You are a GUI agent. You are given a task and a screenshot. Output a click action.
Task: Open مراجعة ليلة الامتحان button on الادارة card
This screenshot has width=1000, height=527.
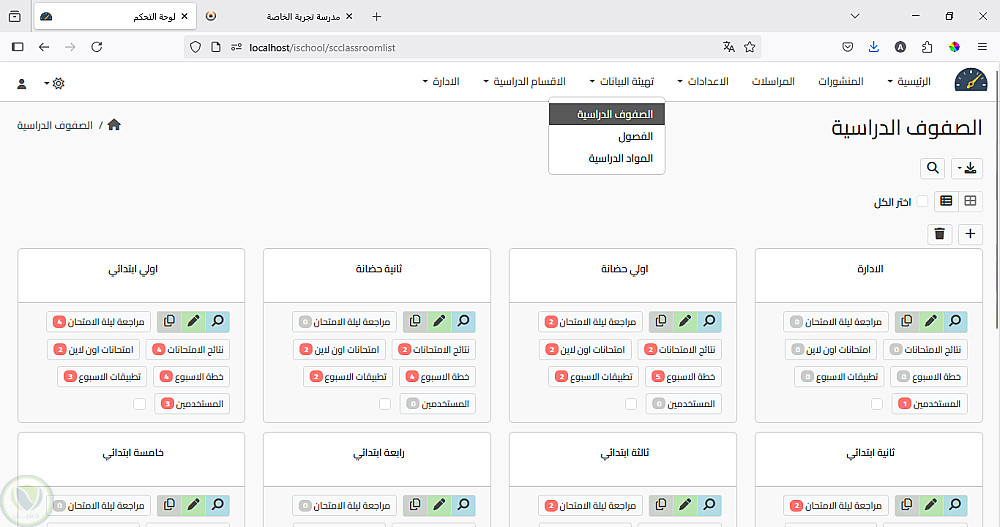835,322
